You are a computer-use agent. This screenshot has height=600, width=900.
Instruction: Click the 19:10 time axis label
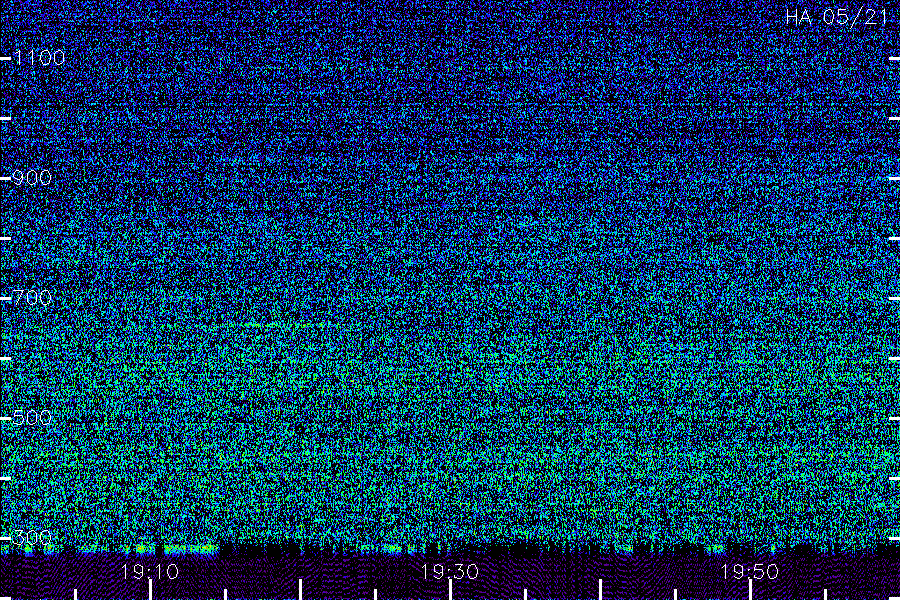150,572
